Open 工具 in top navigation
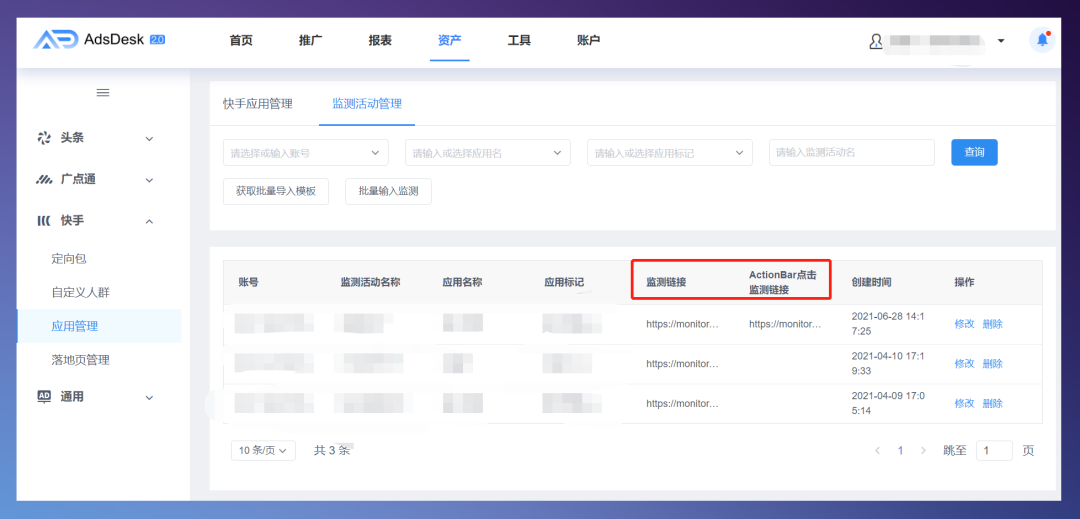The width and height of the screenshot is (1080, 519). click(x=519, y=41)
